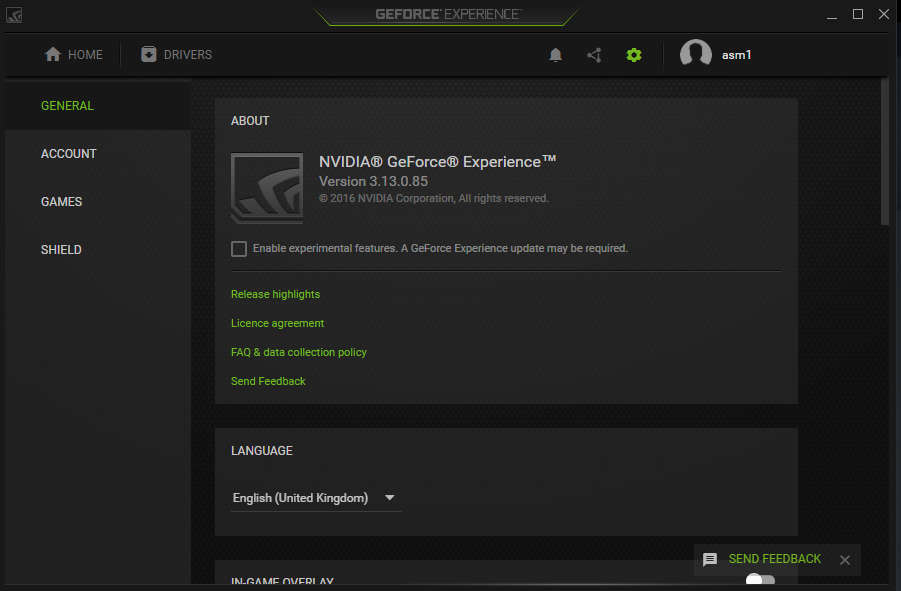Viewport: 901px width, 591px height.
Task: Click the 2016 NVIDIA Corporation copyright line
Action: (x=434, y=199)
